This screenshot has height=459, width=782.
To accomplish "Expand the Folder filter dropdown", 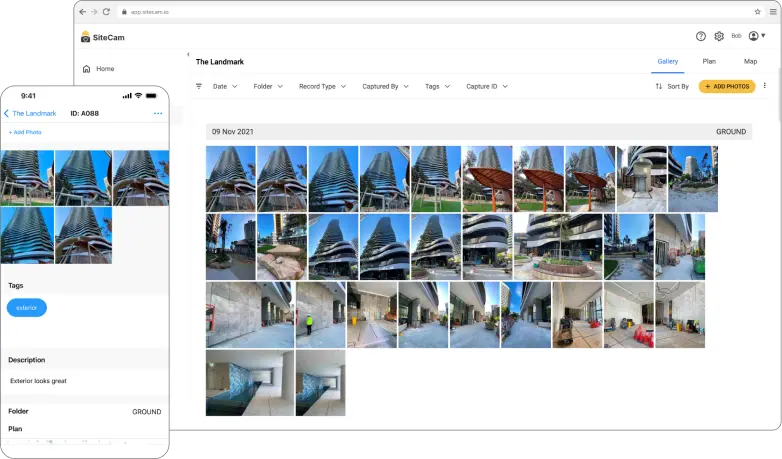I will (268, 86).
